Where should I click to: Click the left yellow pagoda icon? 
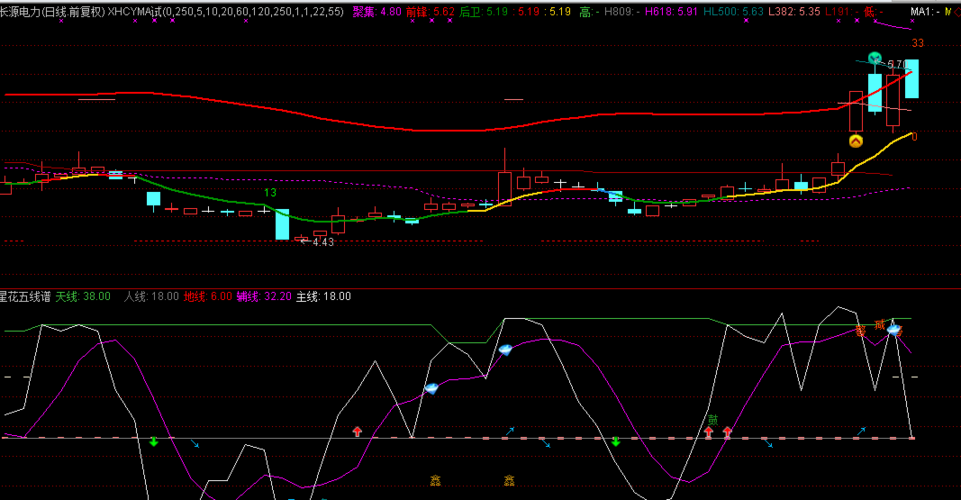coord(435,480)
